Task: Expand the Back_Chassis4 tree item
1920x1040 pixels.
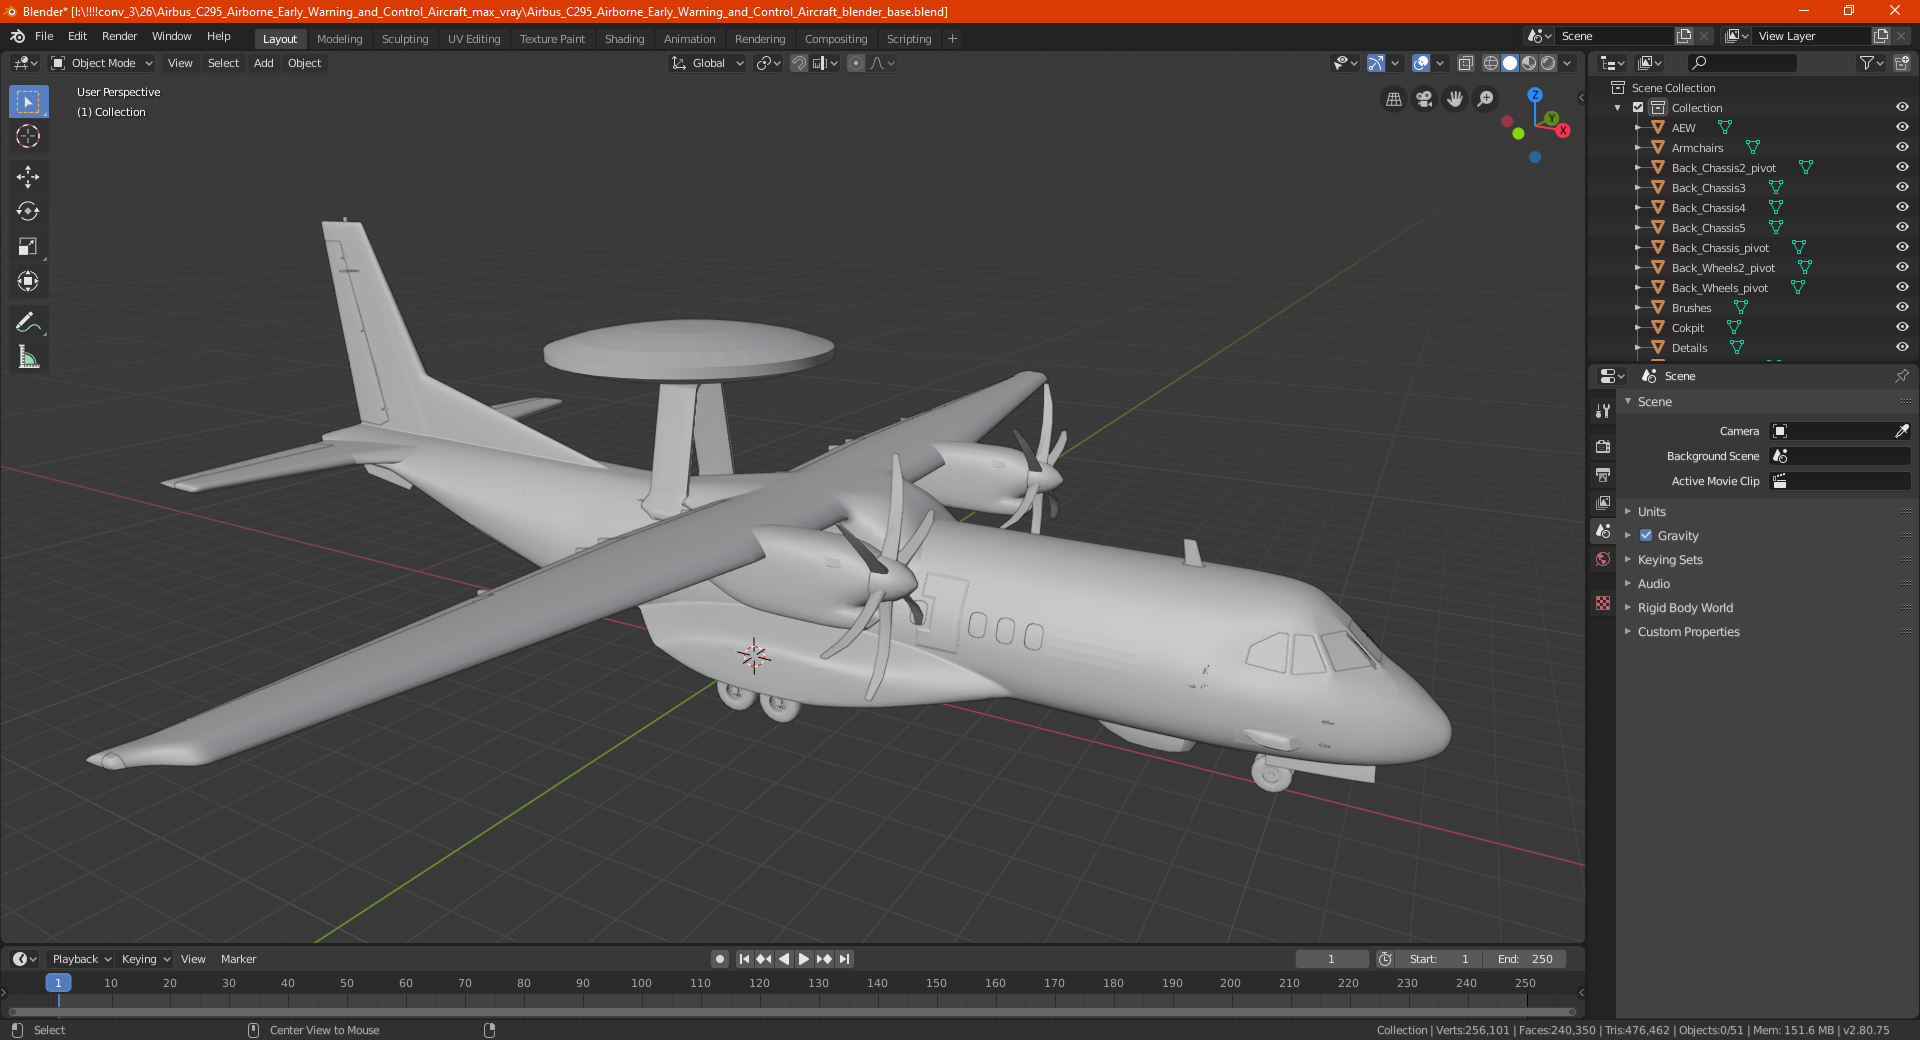Action: pos(1638,208)
